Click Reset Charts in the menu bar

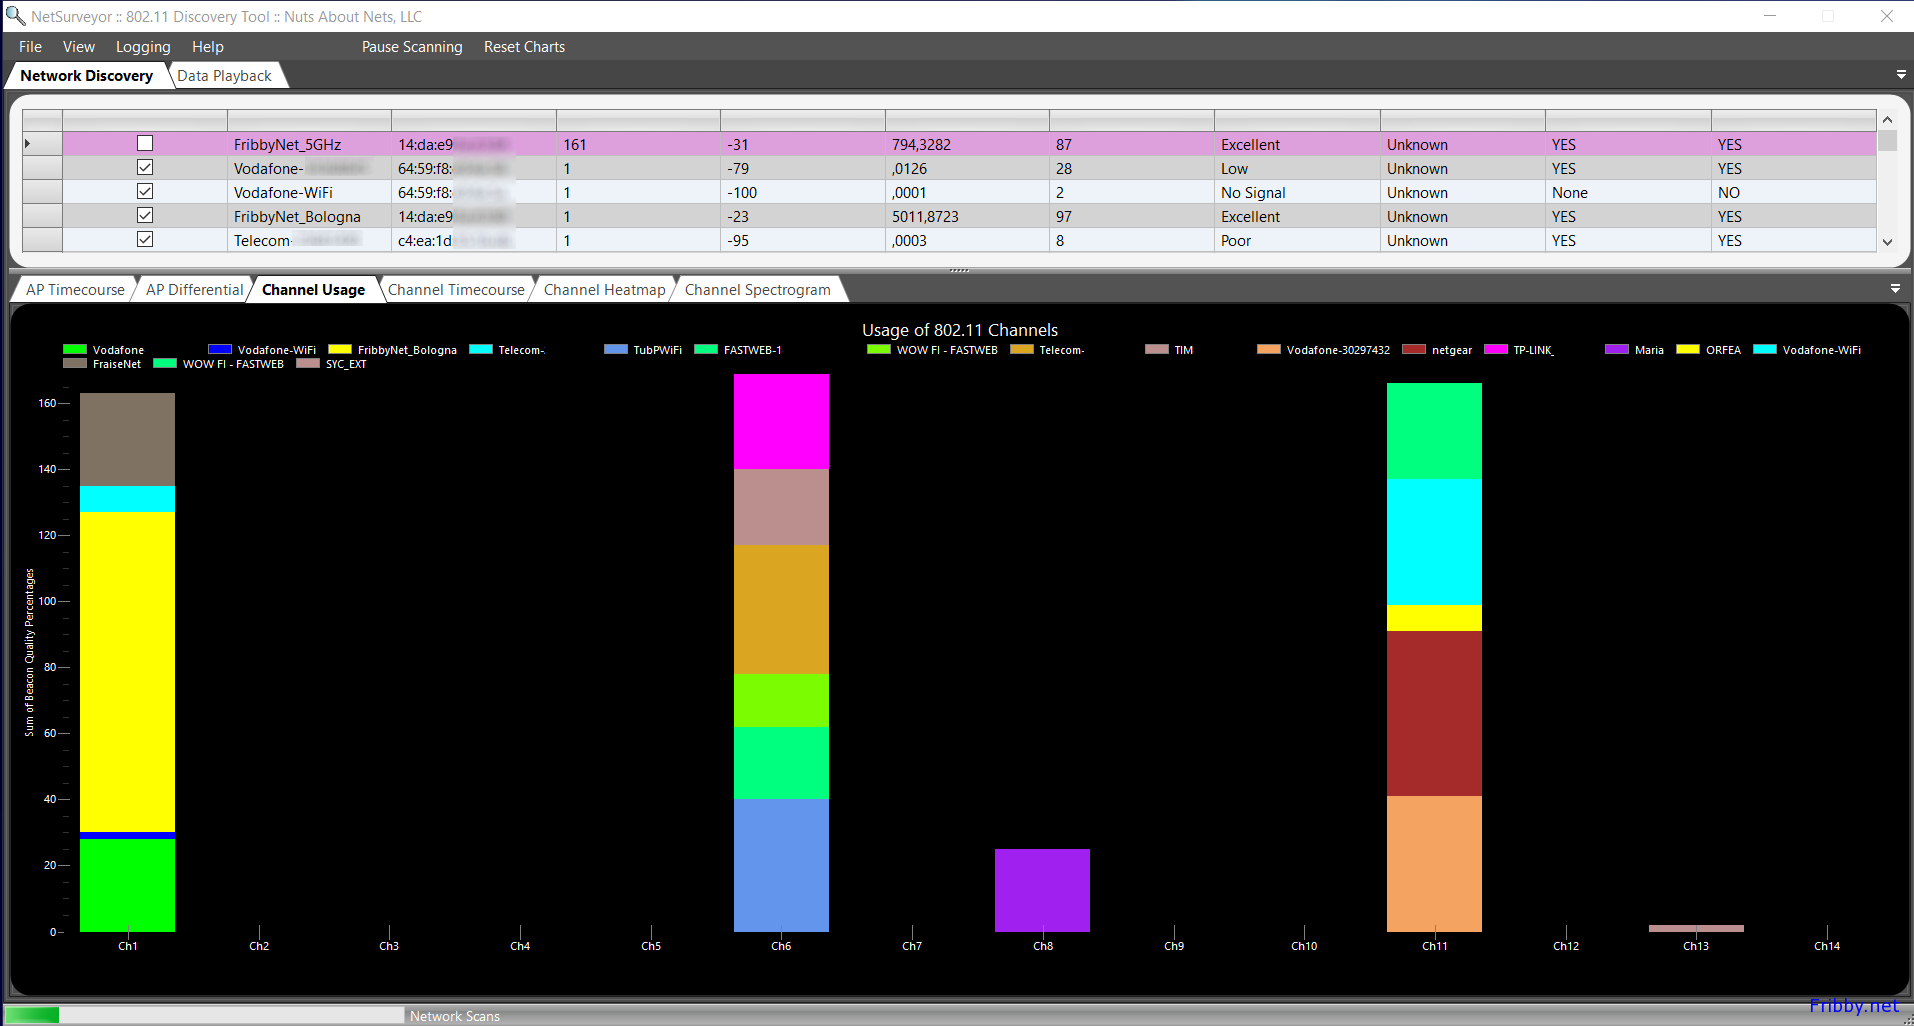click(x=524, y=47)
